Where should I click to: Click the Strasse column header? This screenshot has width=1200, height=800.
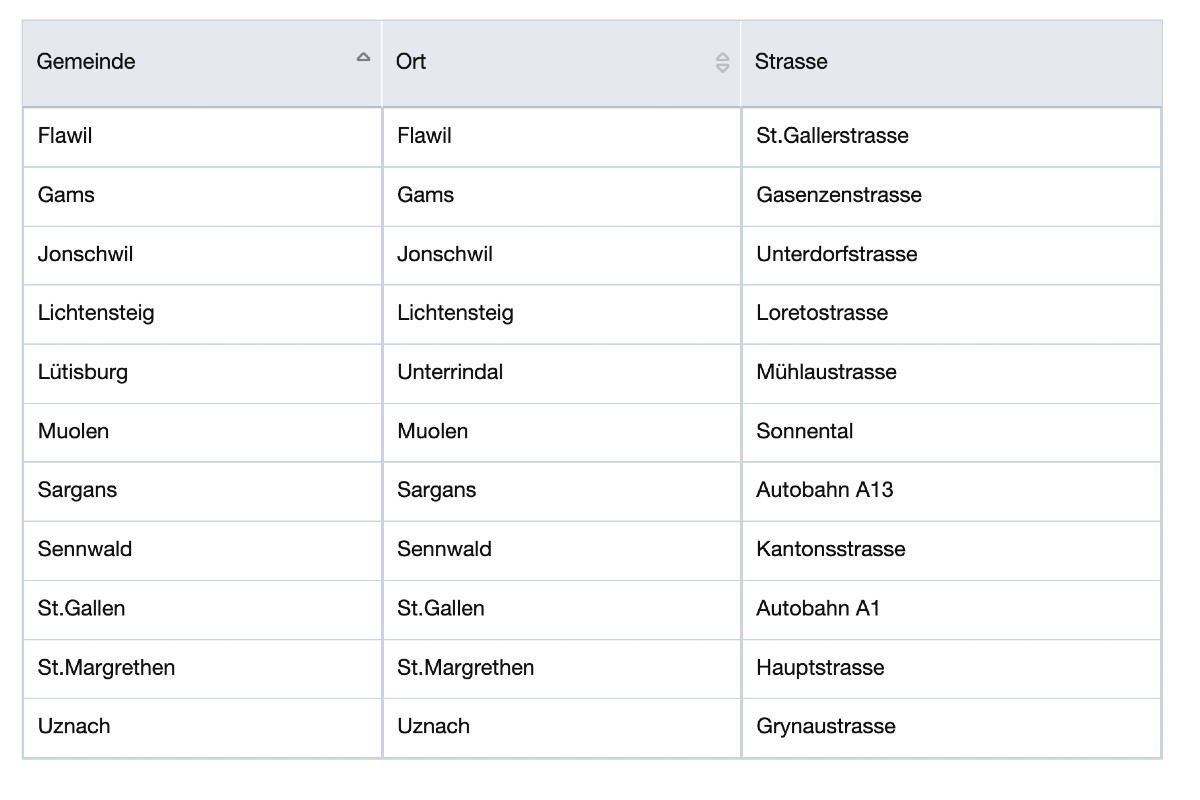(x=791, y=62)
